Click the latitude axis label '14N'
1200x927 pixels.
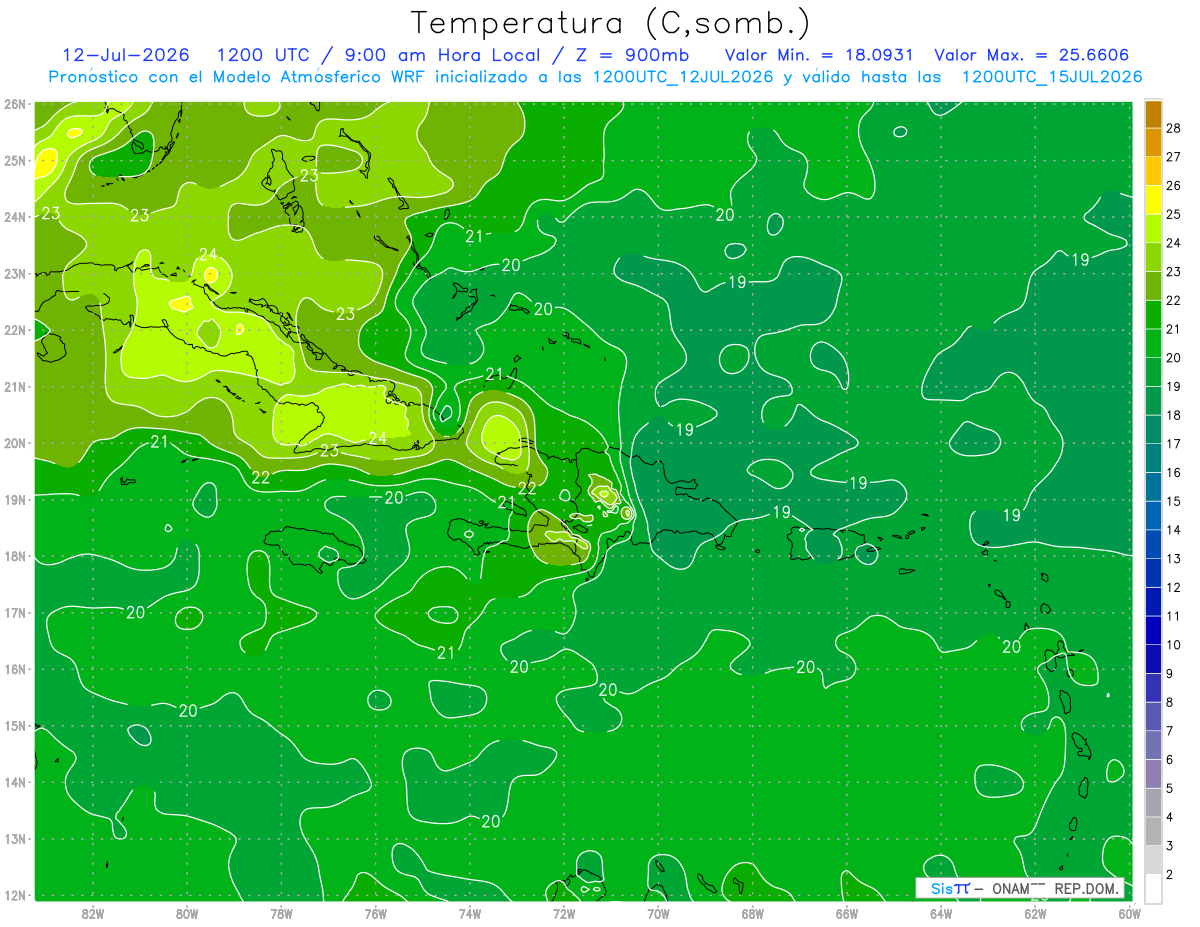coord(14,782)
